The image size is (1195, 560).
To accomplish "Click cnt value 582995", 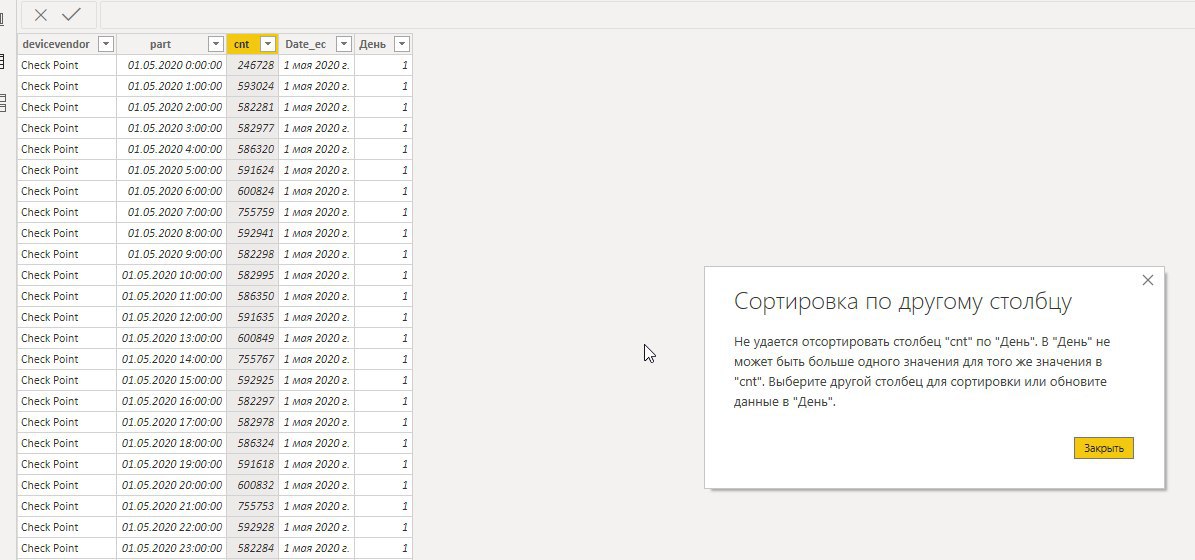I will 252,275.
